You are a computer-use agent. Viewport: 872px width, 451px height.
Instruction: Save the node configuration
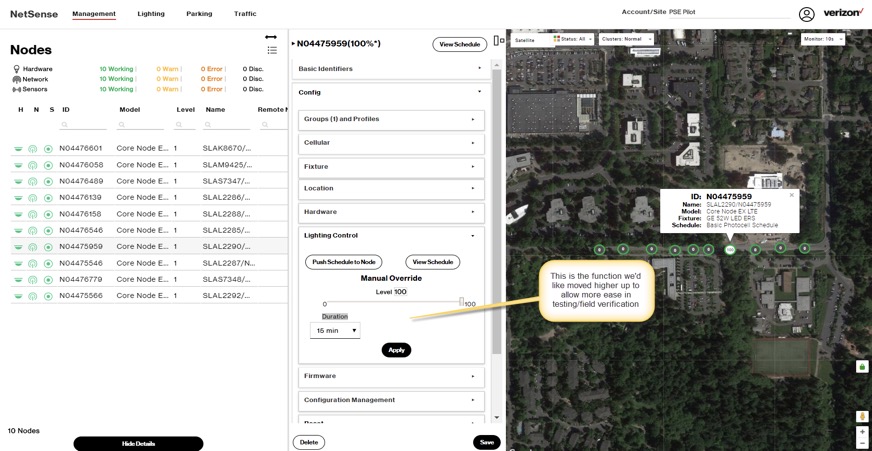487,442
